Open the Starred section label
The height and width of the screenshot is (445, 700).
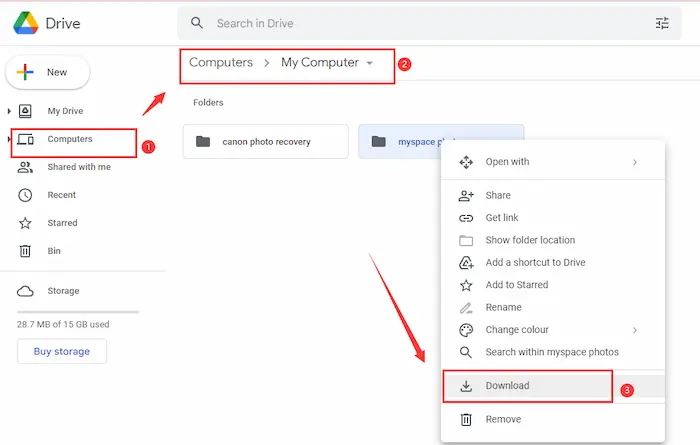click(62, 223)
